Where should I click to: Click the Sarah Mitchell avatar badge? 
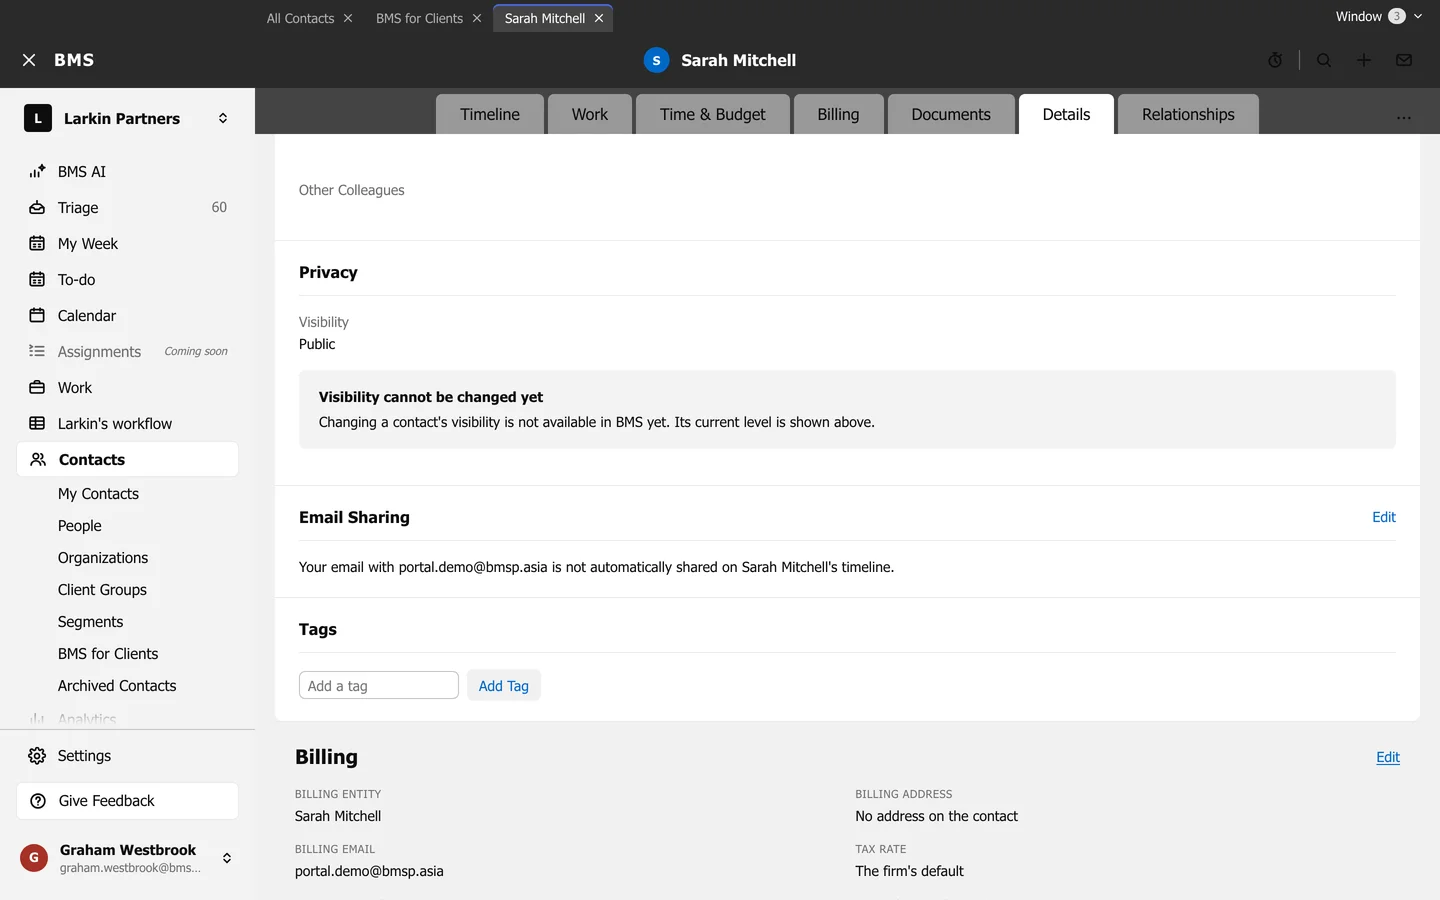coord(656,60)
